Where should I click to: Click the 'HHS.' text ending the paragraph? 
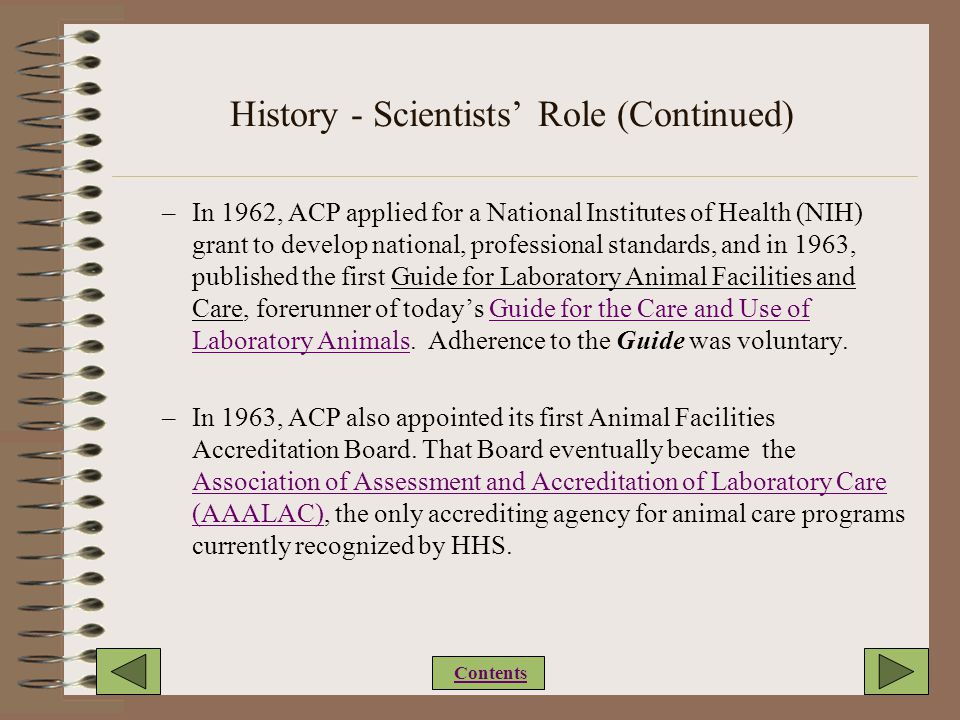coord(481,546)
